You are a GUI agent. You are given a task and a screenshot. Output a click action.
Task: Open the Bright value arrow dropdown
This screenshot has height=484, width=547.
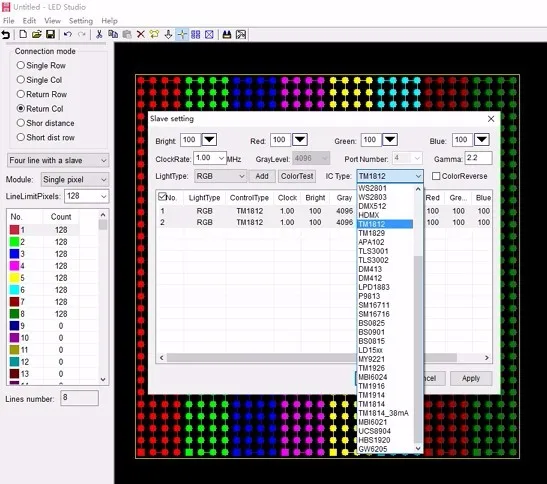tap(209, 140)
